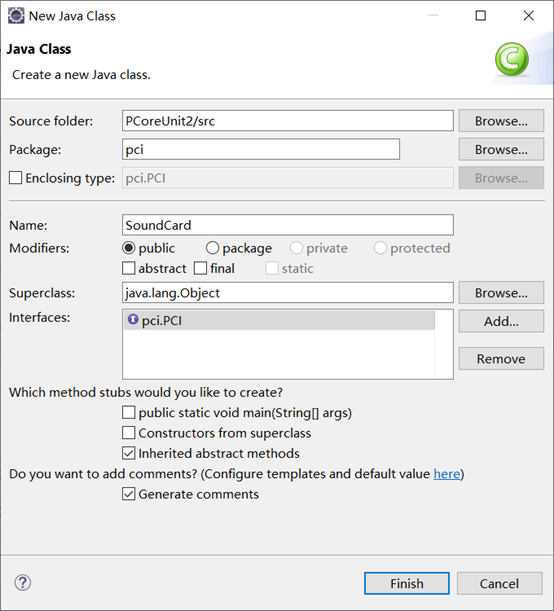
Task: Click Browse next to Source folder
Action: click(x=501, y=121)
